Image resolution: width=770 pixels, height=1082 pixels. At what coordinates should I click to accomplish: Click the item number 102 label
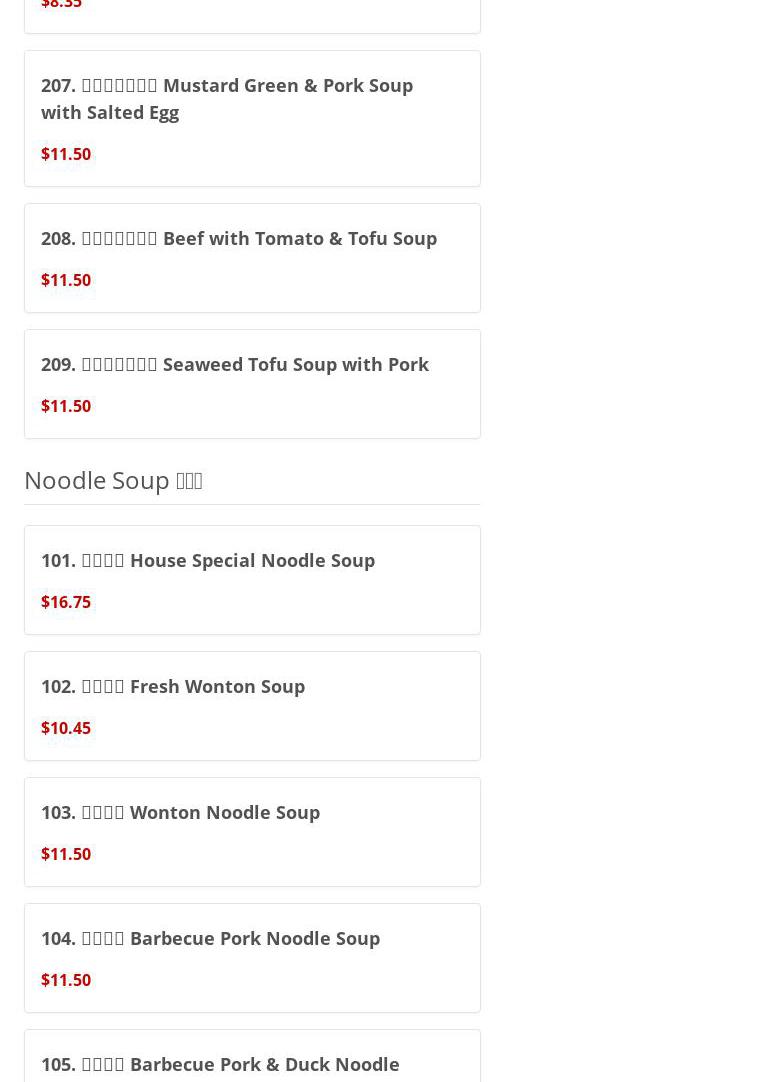[58, 686]
